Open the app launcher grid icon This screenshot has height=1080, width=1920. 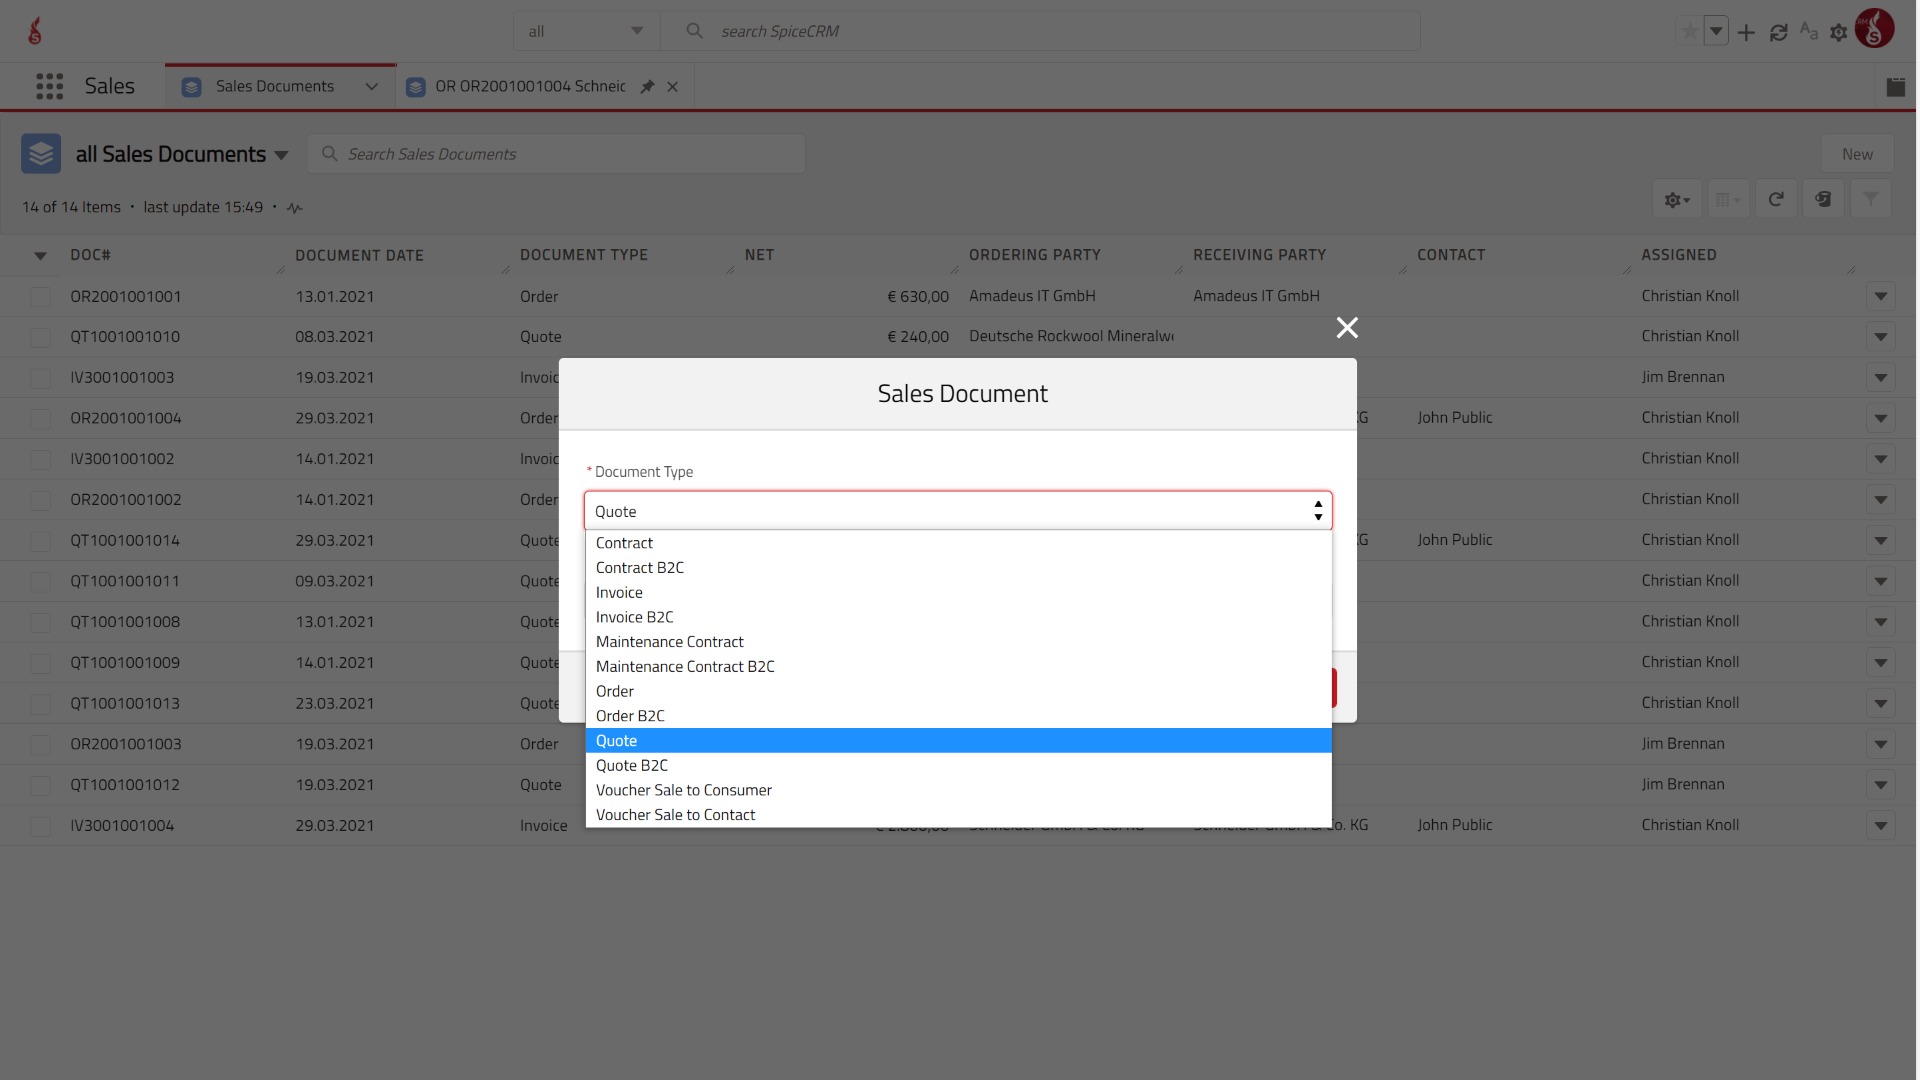(49, 86)
